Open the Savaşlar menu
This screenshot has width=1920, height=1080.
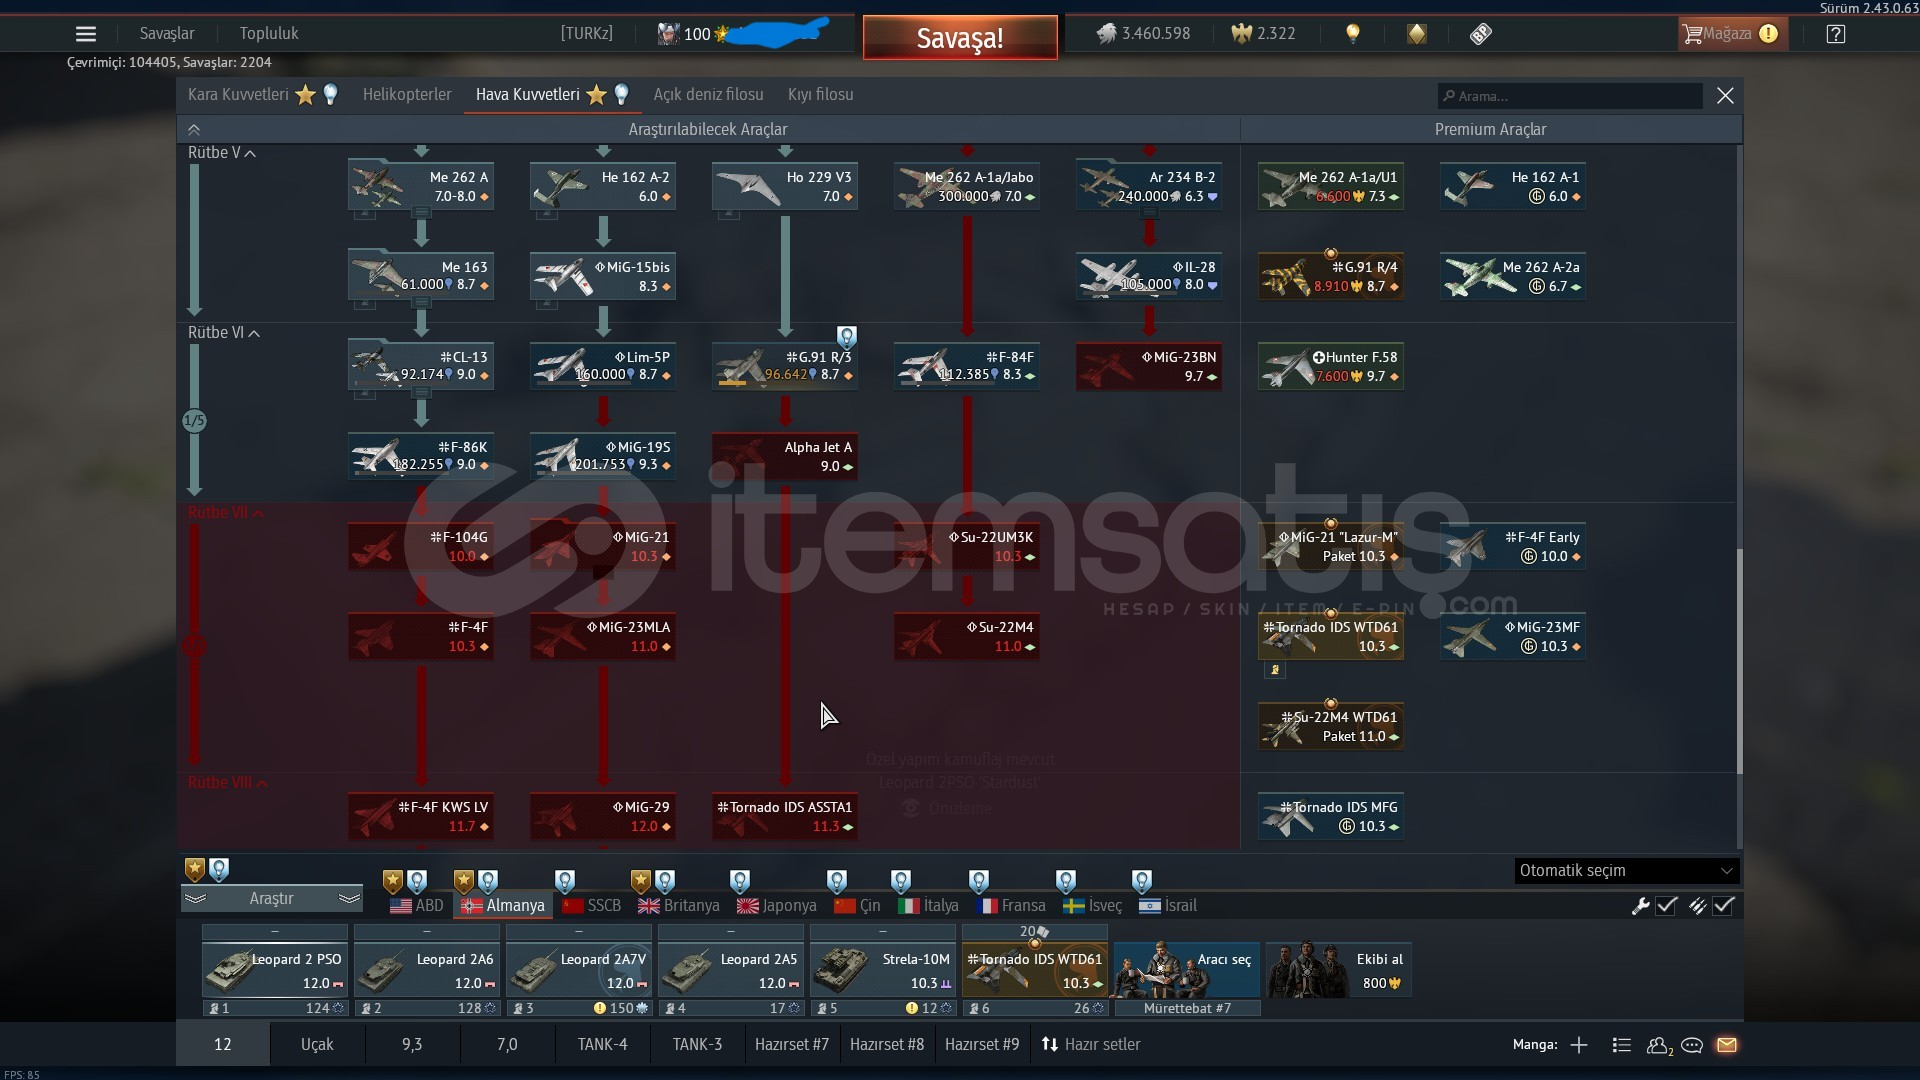coord(167,34)
